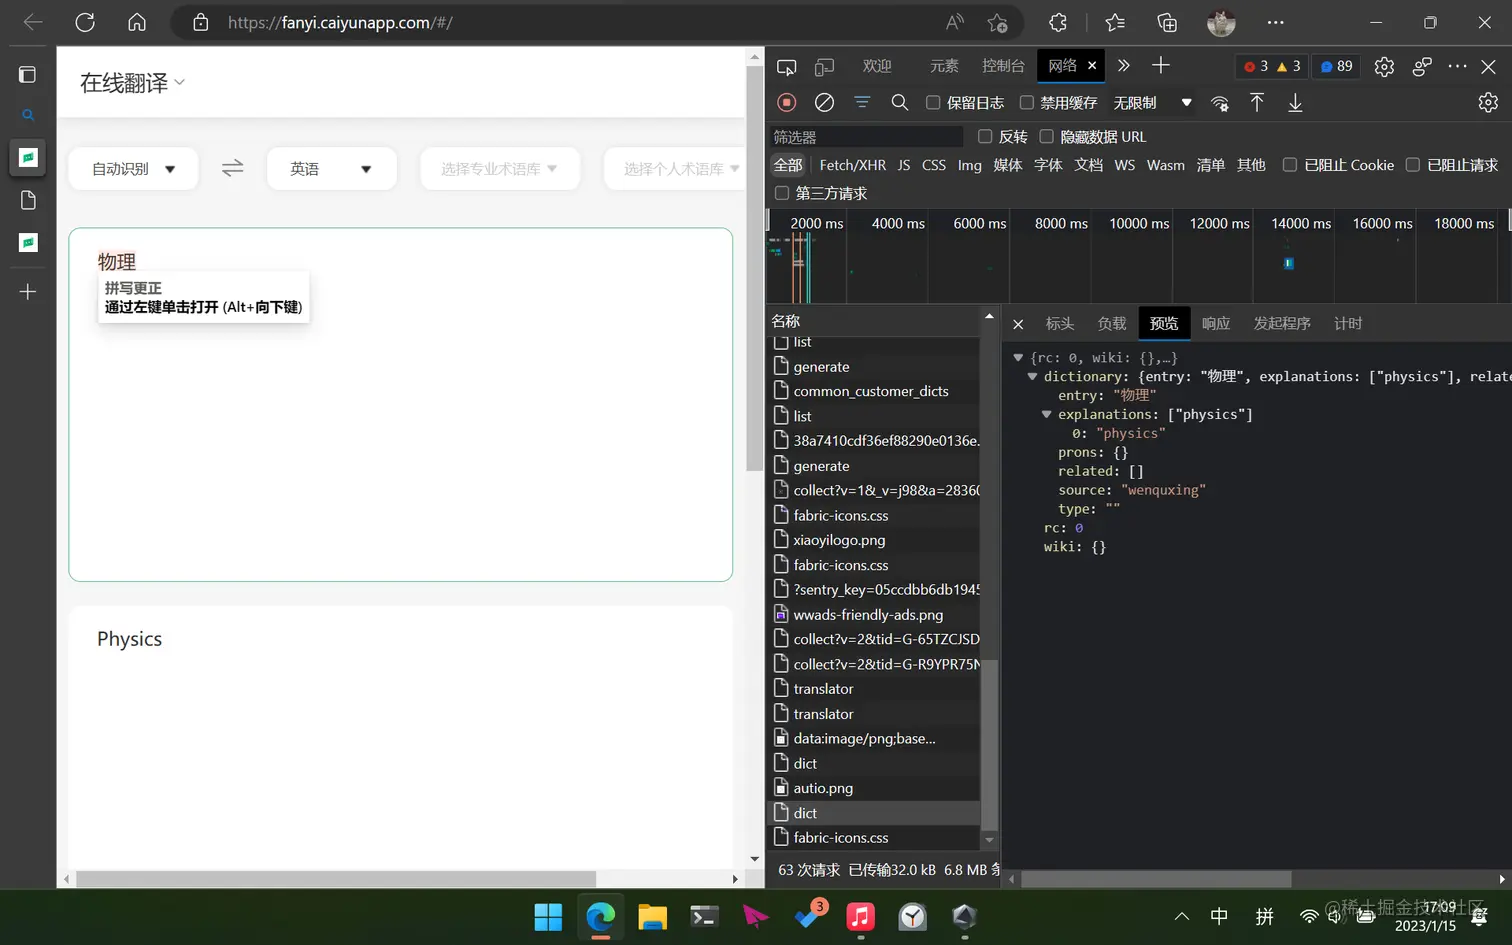Open the Windows Start menu
Viewport: 1512px width, 945px height.
(548, 916)
